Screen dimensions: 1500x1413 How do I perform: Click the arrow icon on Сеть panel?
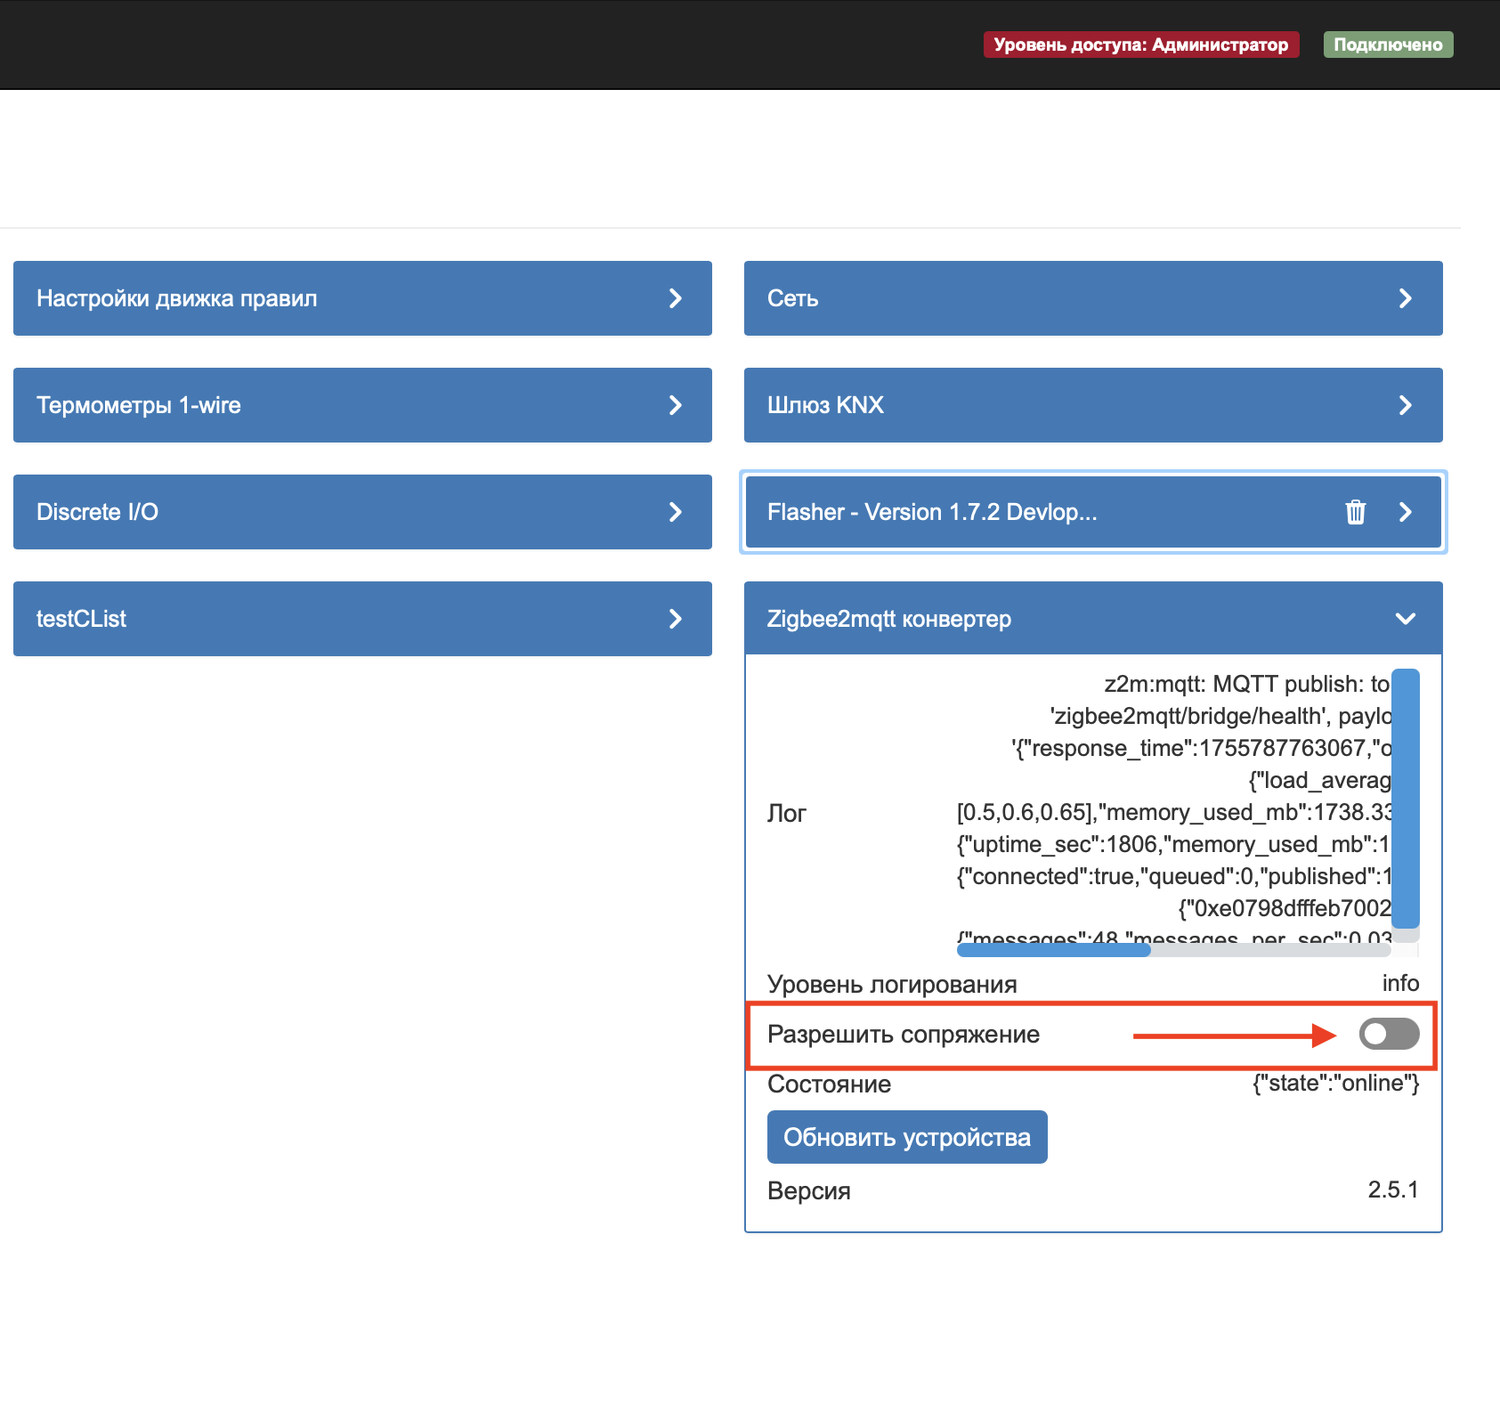click(1405, 298)
